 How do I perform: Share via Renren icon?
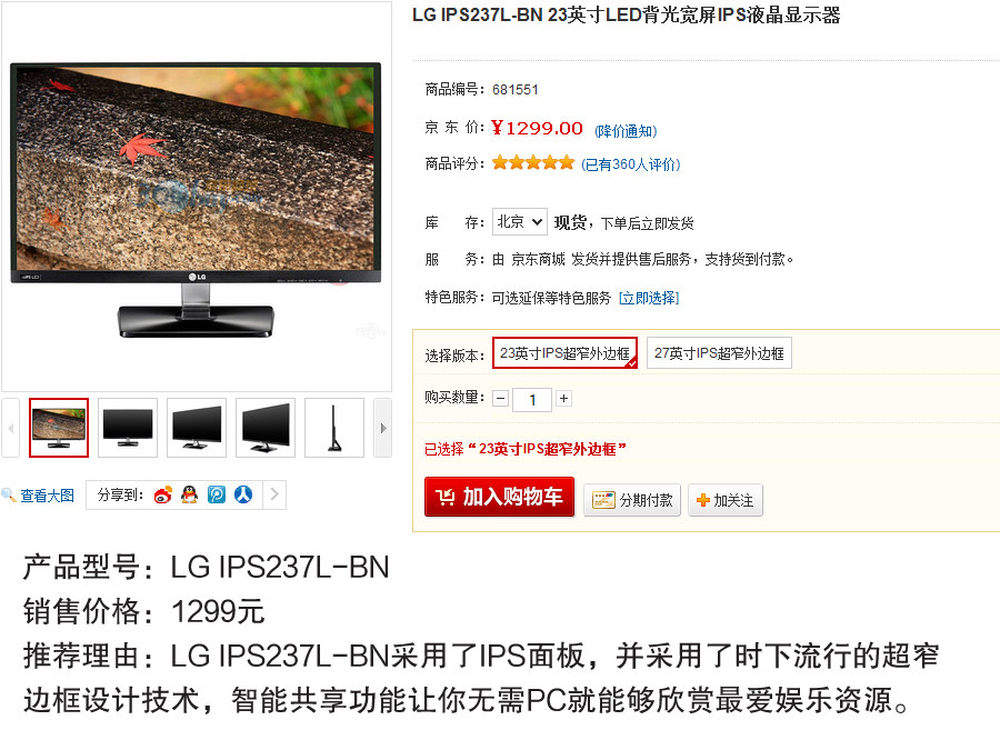pyautogui.click(x=243, y=495)
